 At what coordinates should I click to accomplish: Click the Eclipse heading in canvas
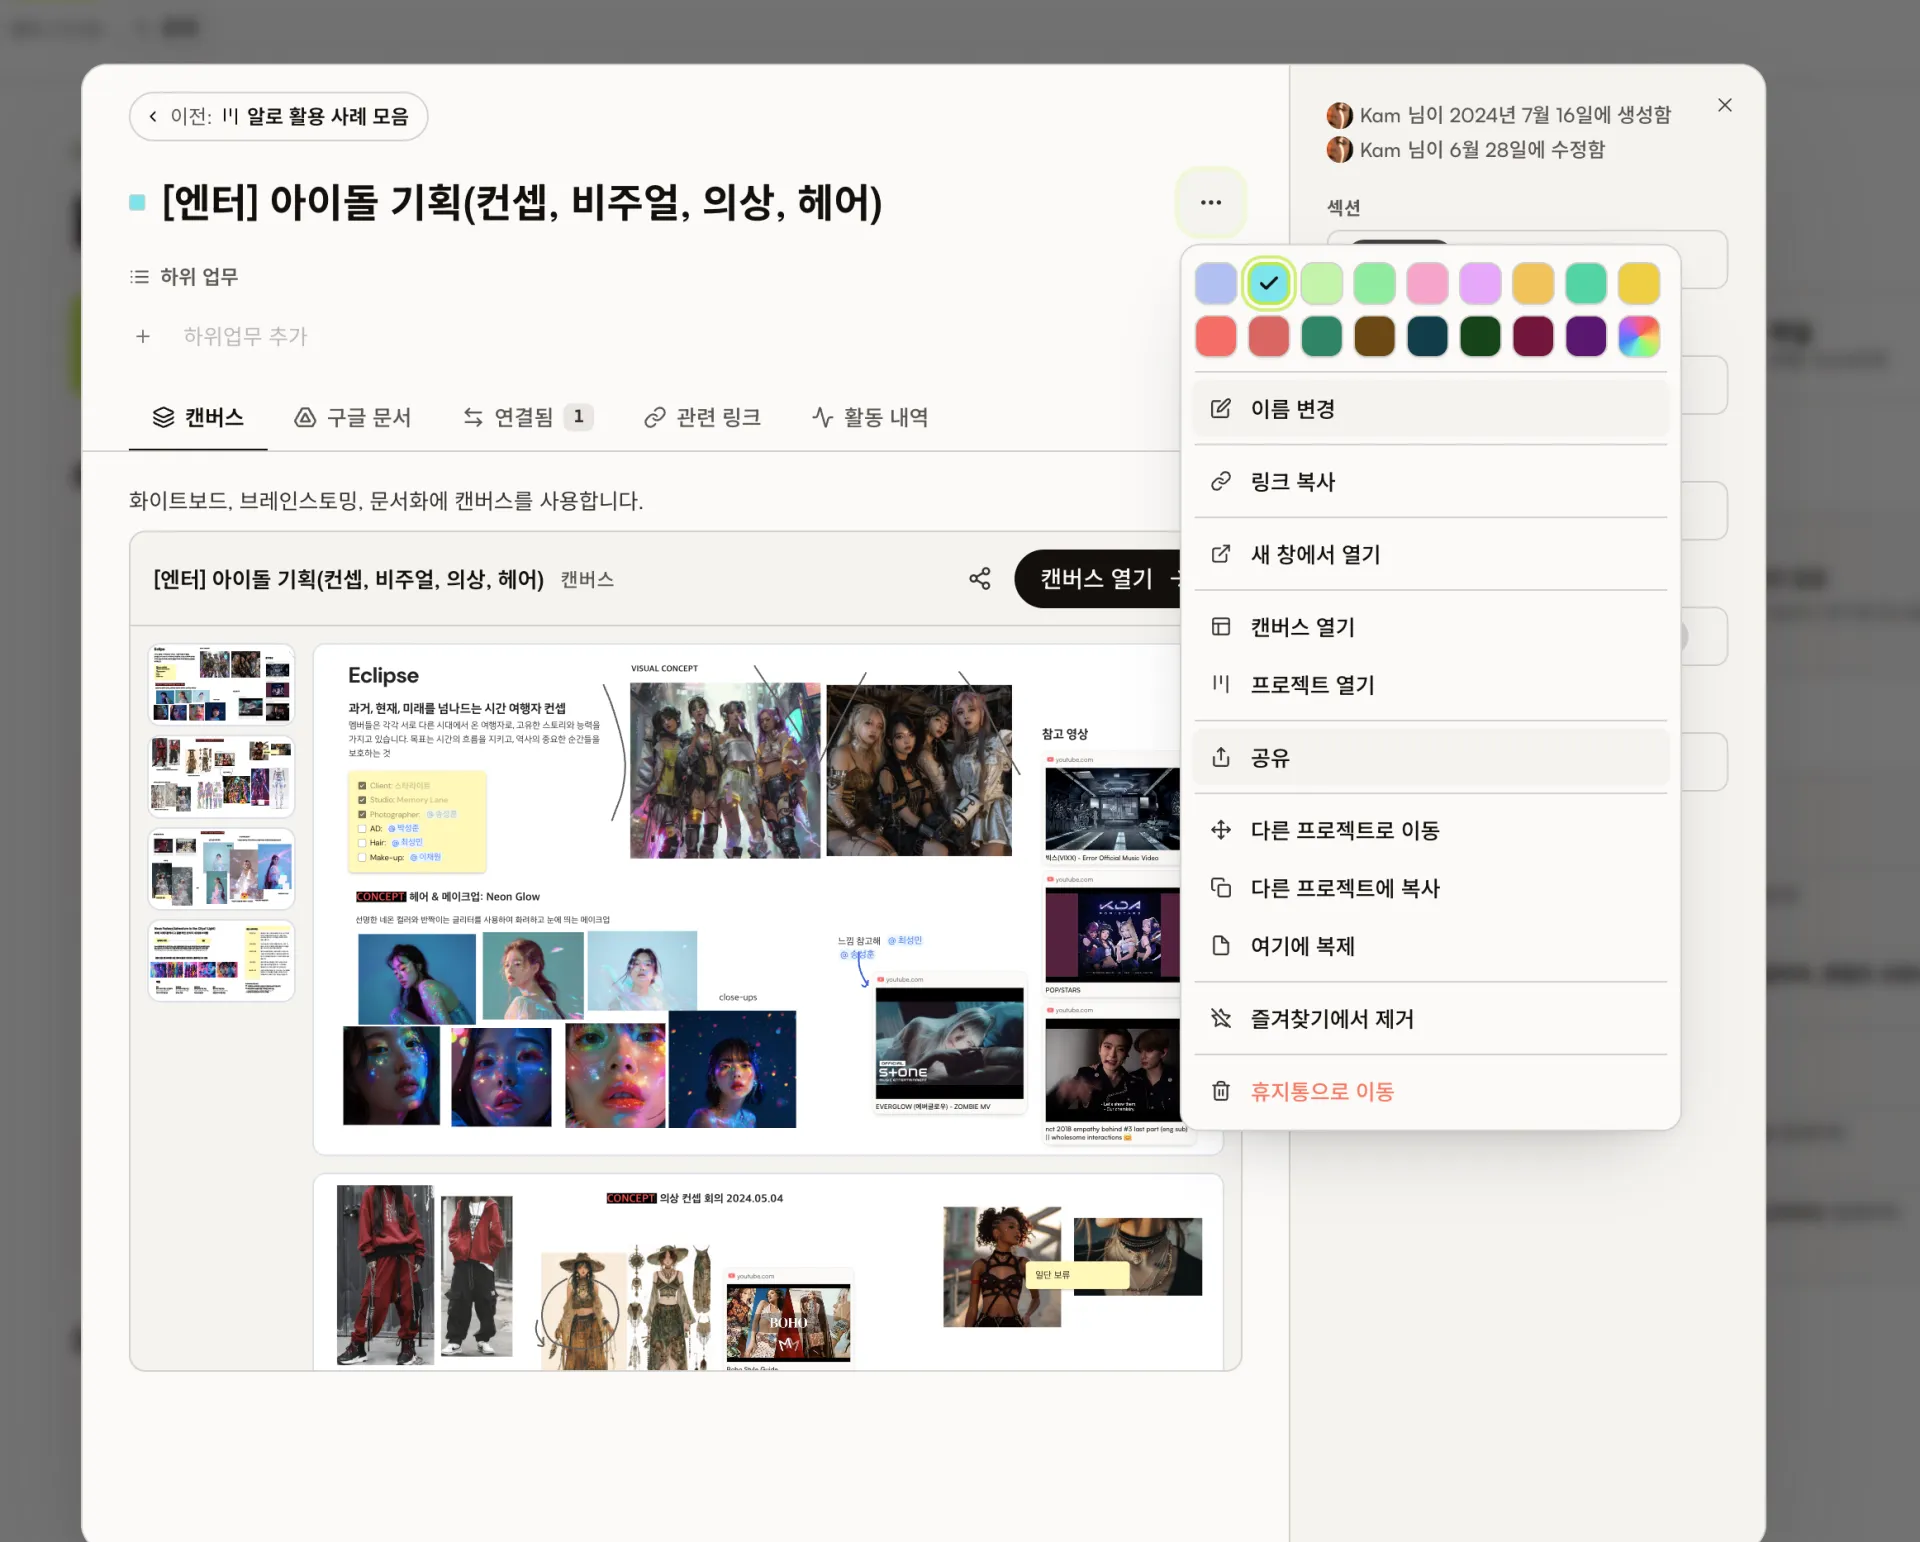click(x=383, y=675)
